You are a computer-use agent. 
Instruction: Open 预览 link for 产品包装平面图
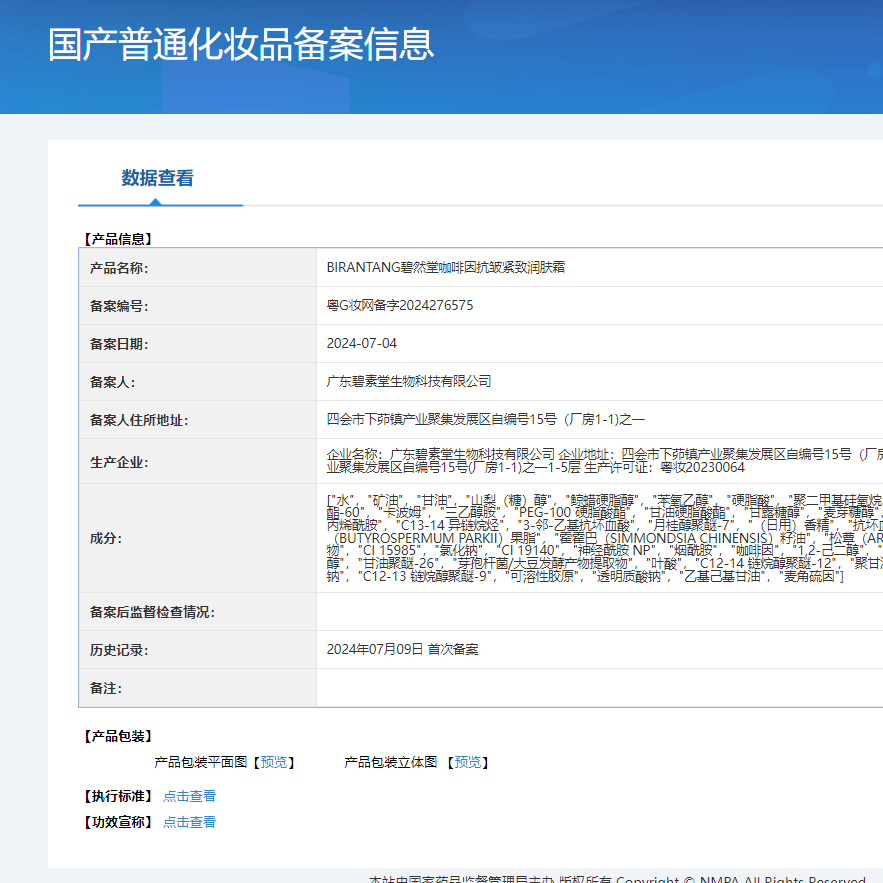pos(273,762)
